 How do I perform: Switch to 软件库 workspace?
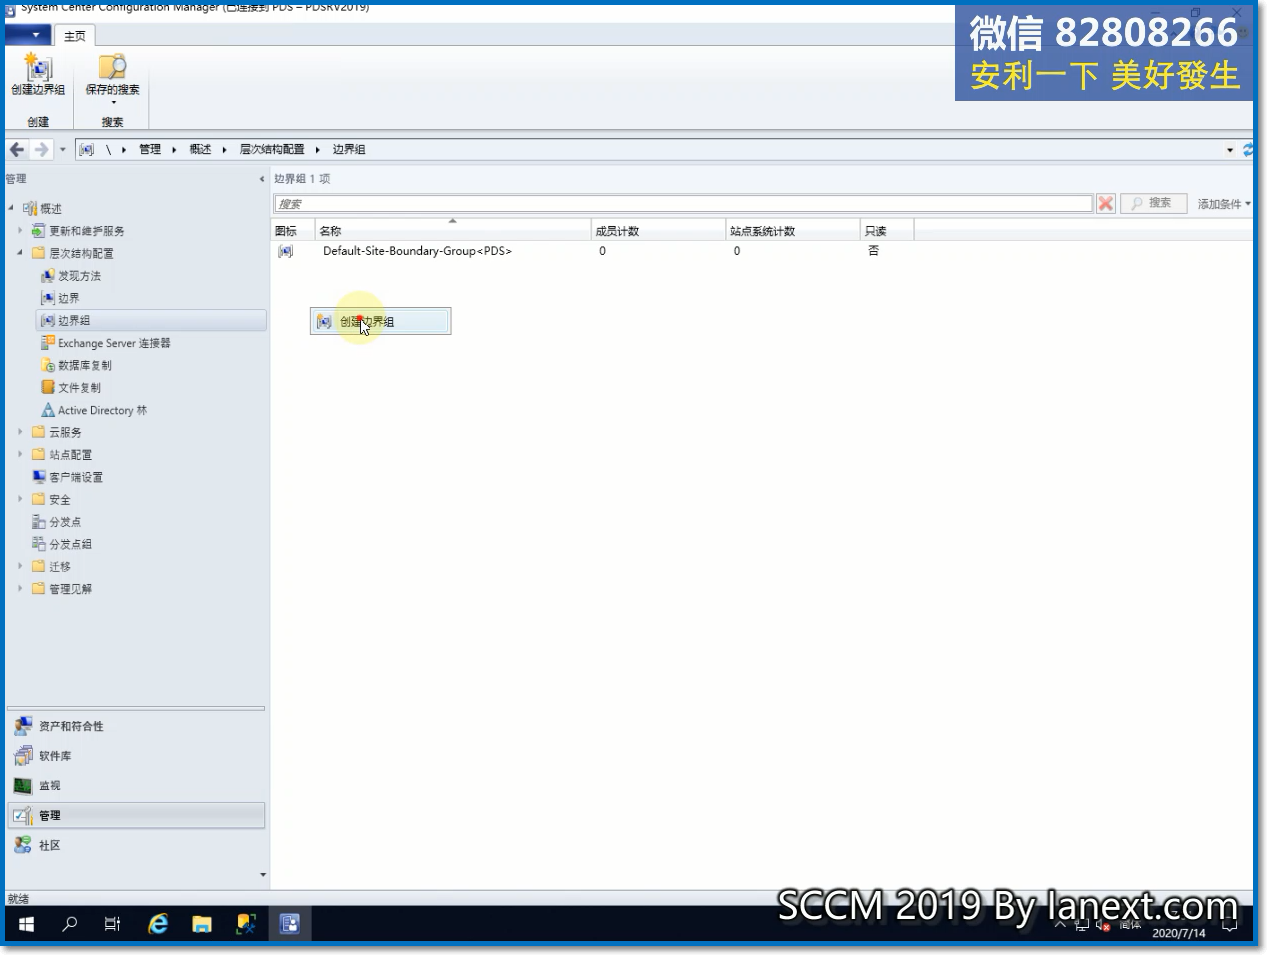[x=136, y=756]
